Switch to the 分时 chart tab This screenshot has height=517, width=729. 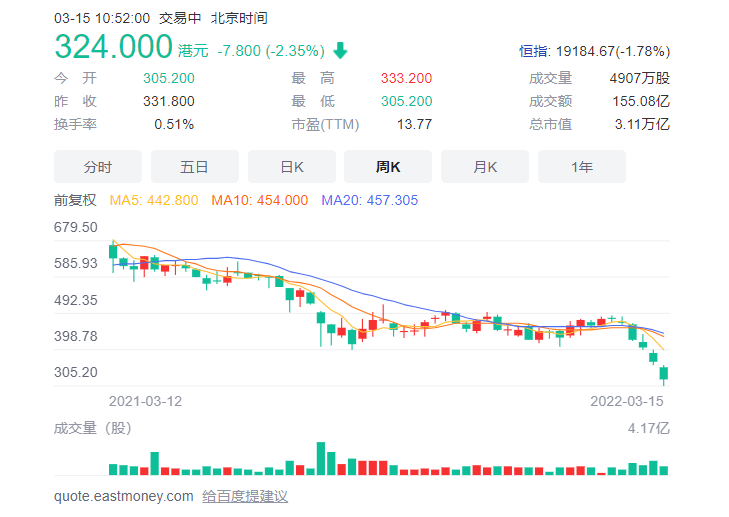[98, 167]
